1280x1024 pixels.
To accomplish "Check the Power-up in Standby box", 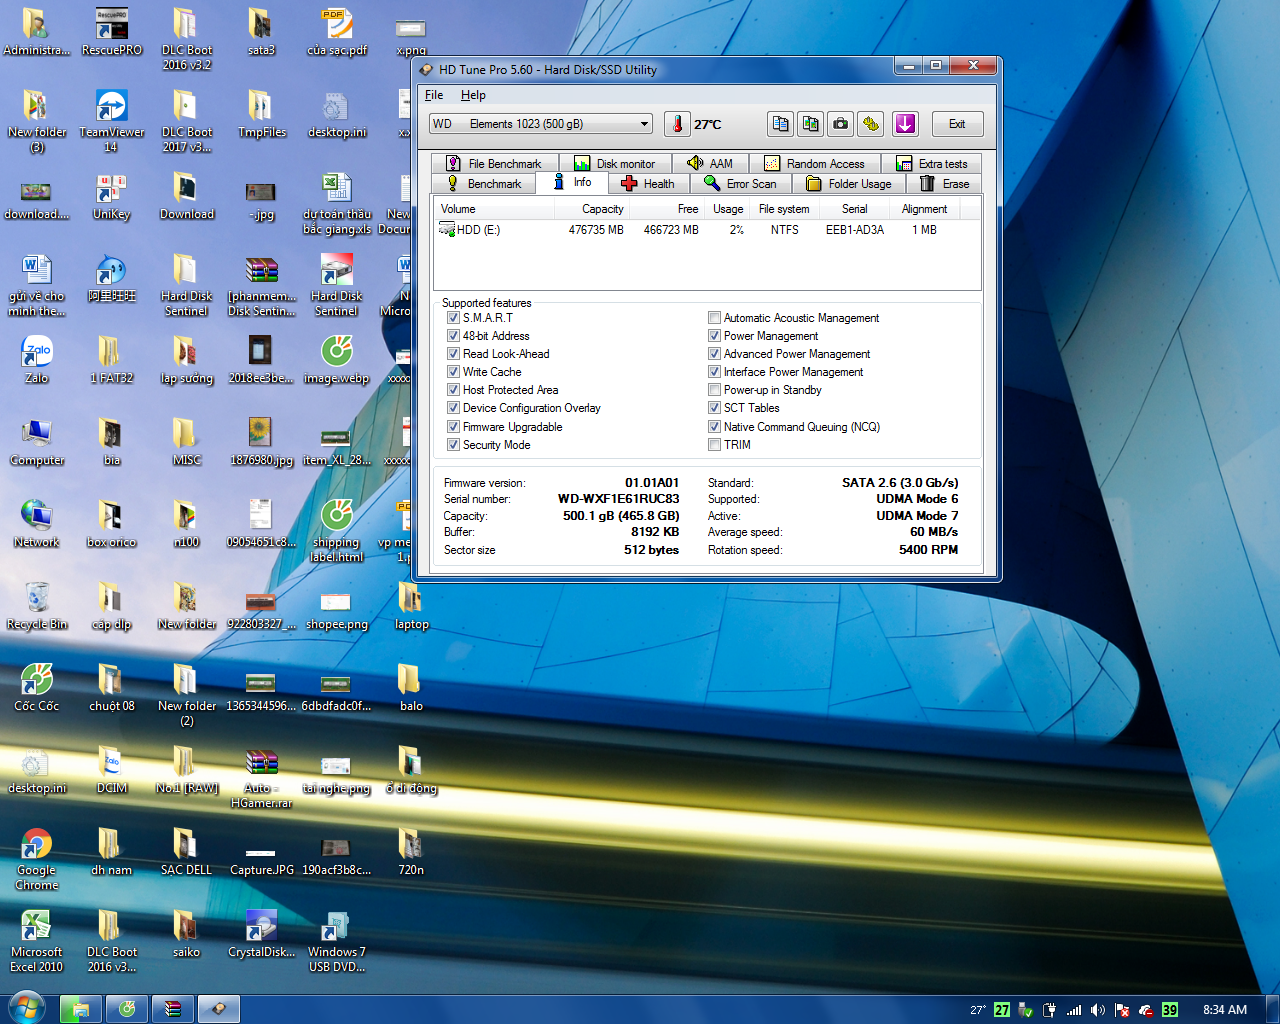I will coord(714,390).
